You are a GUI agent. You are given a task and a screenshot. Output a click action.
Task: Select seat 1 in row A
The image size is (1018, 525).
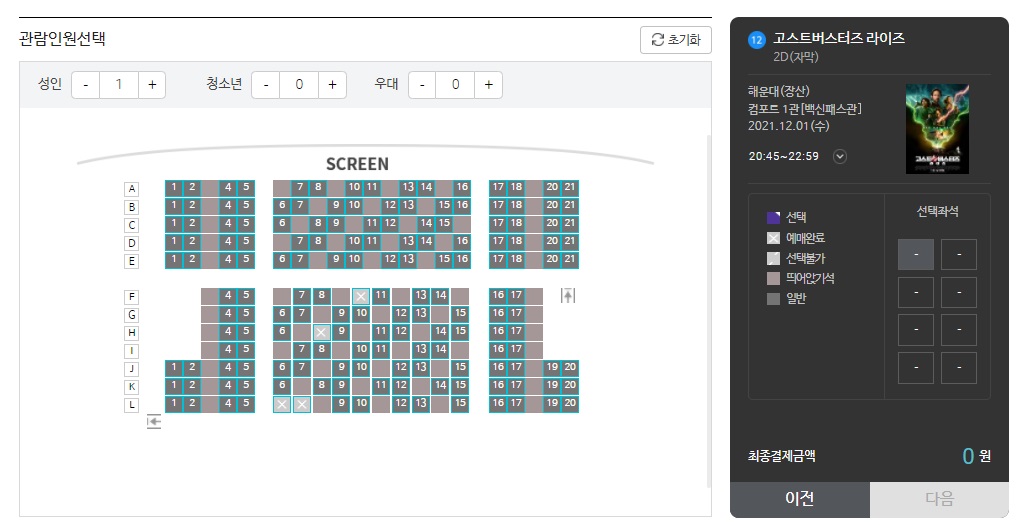pos(174,188)
